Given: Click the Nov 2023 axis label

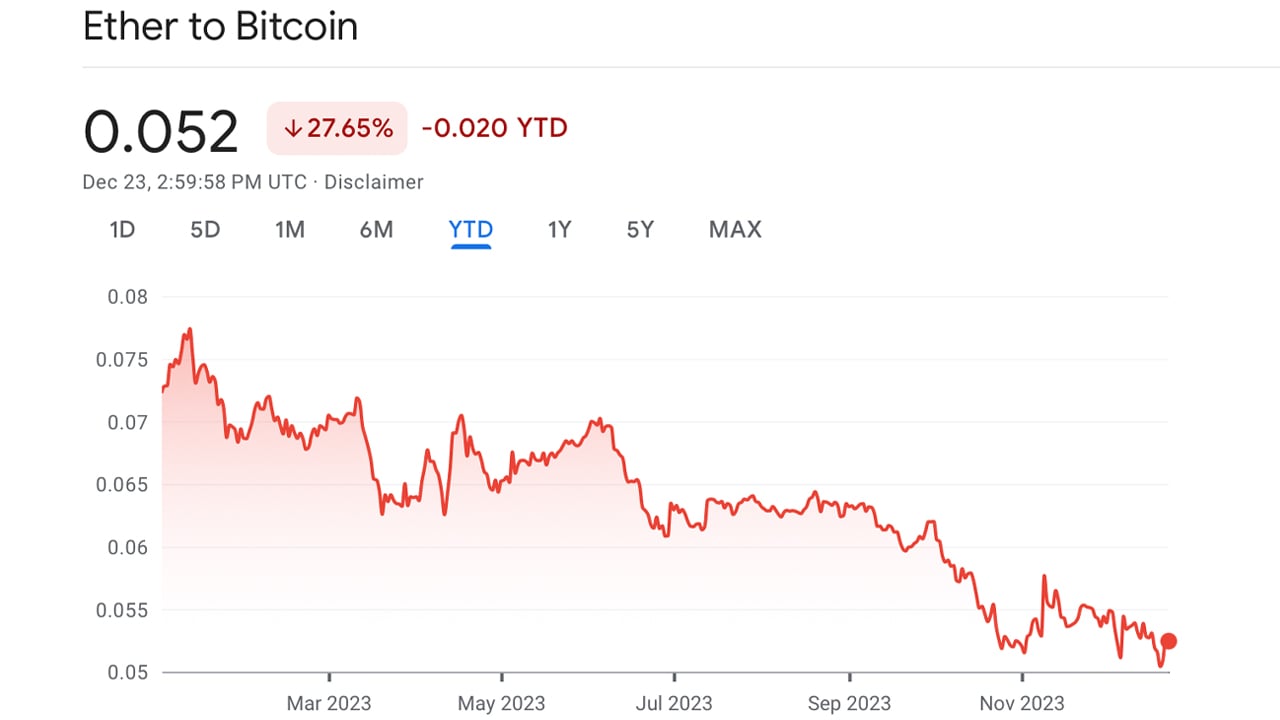Looking at the screenshot, I should [x=1022, y=703].
